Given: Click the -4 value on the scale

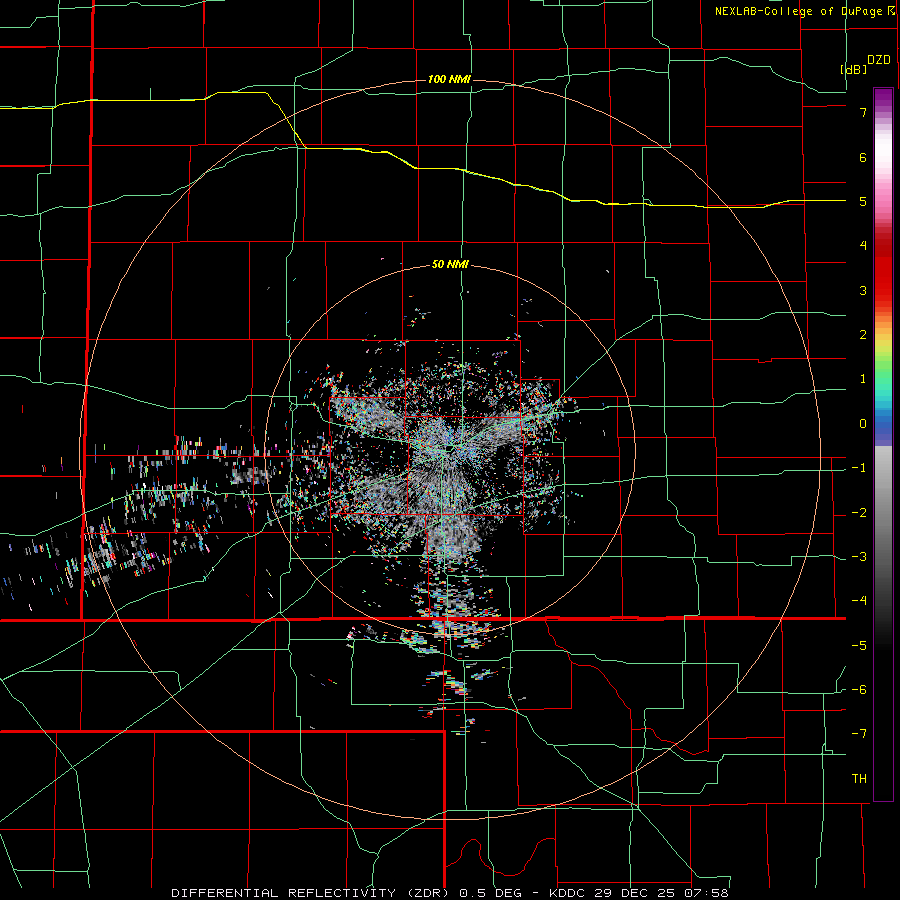Looking at the screenshot, I should (859, 600).
